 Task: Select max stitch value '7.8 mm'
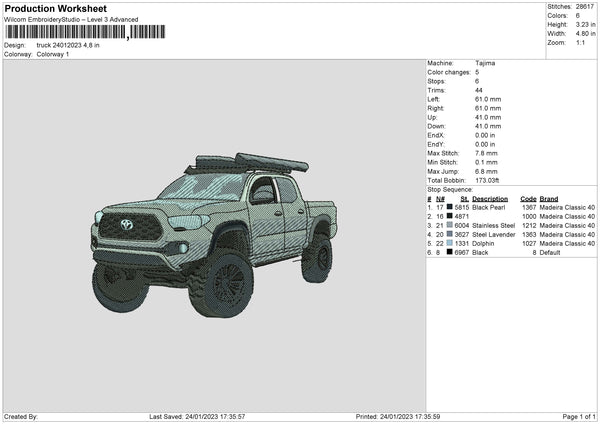486,153
